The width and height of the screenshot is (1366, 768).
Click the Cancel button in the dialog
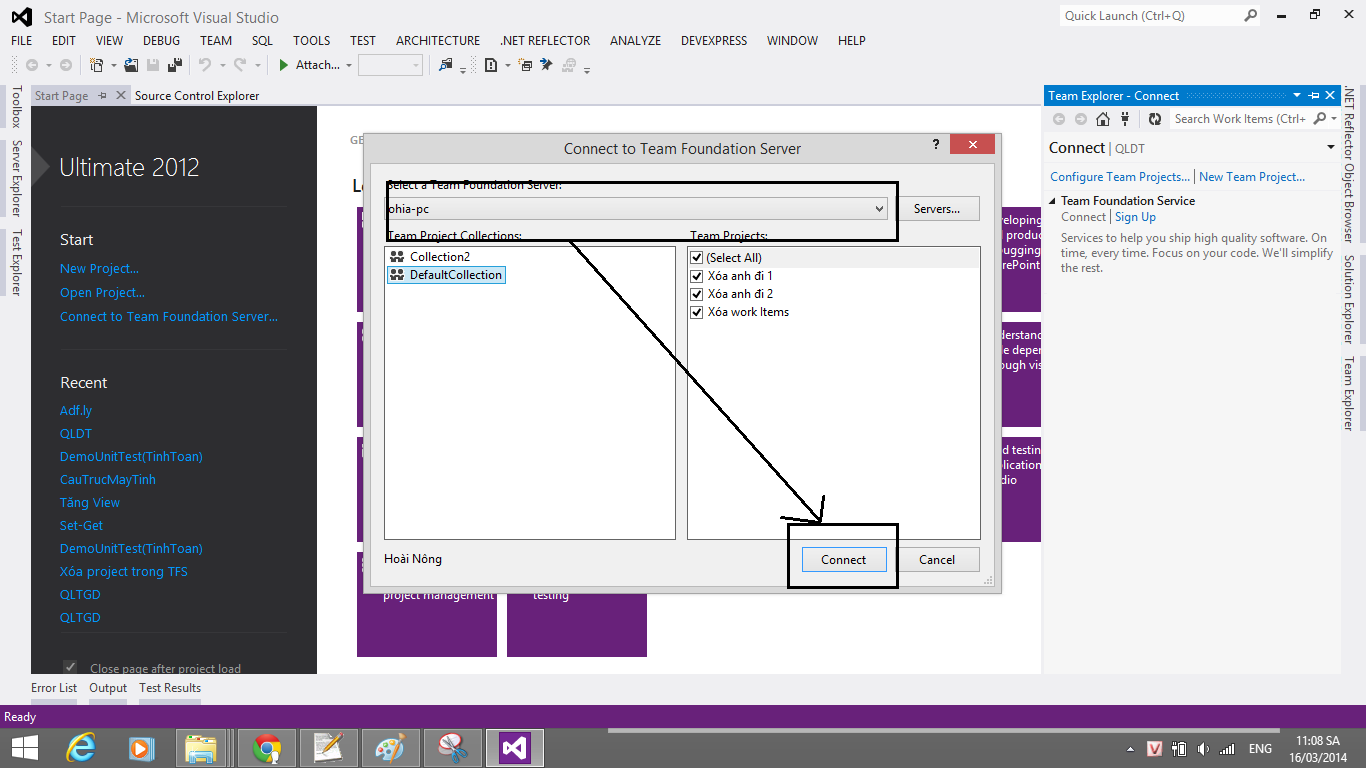point(937,560)
